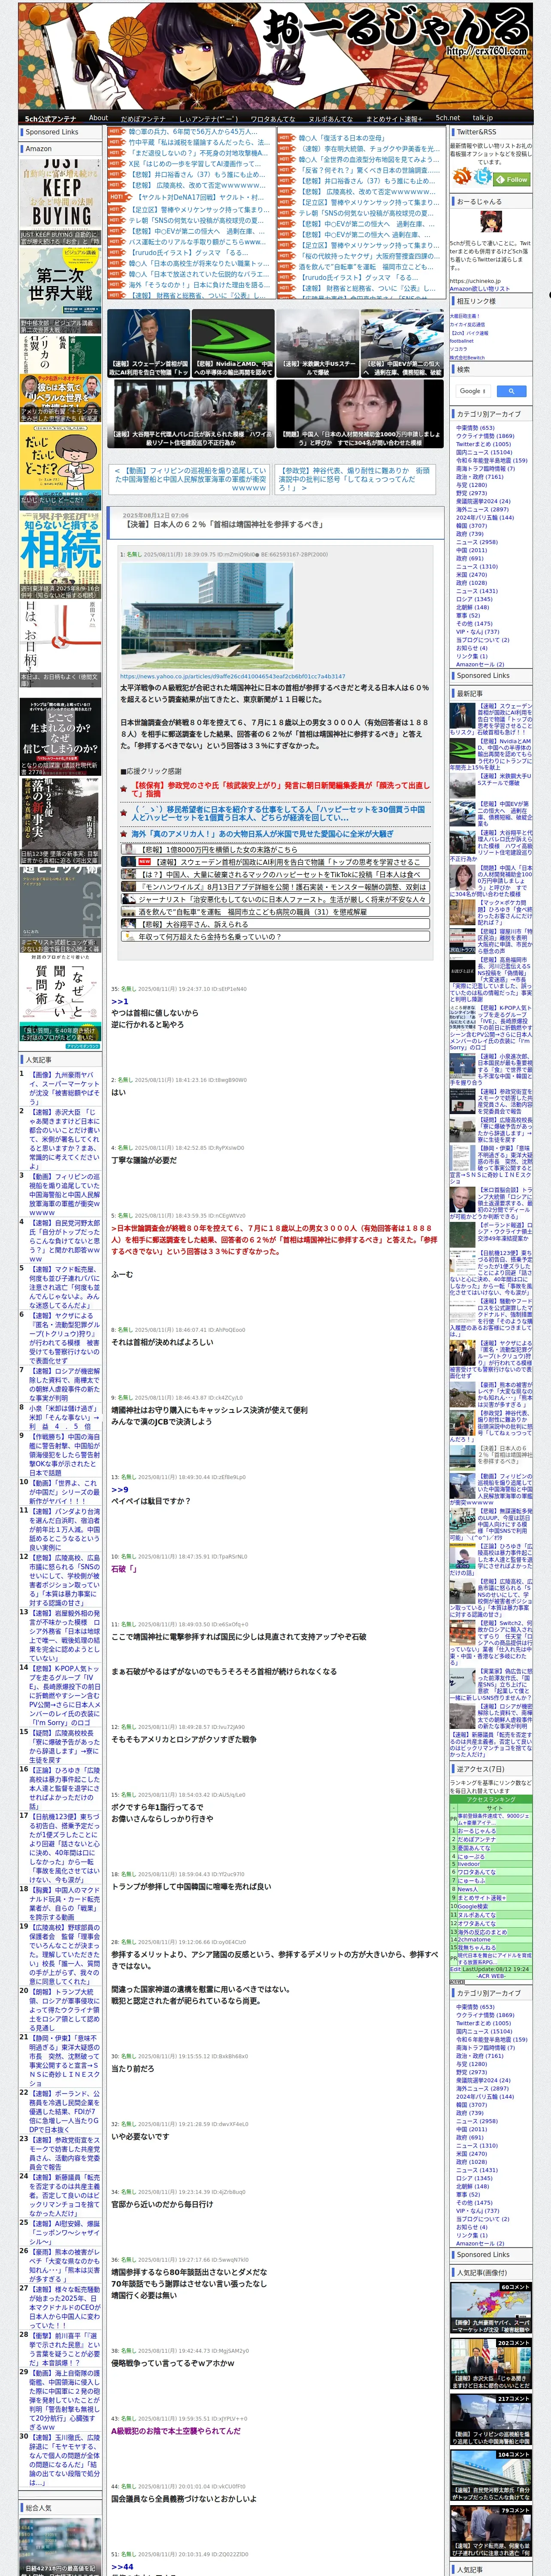Open the 福の代紋持ったヤクザ headline

[368, 255]
